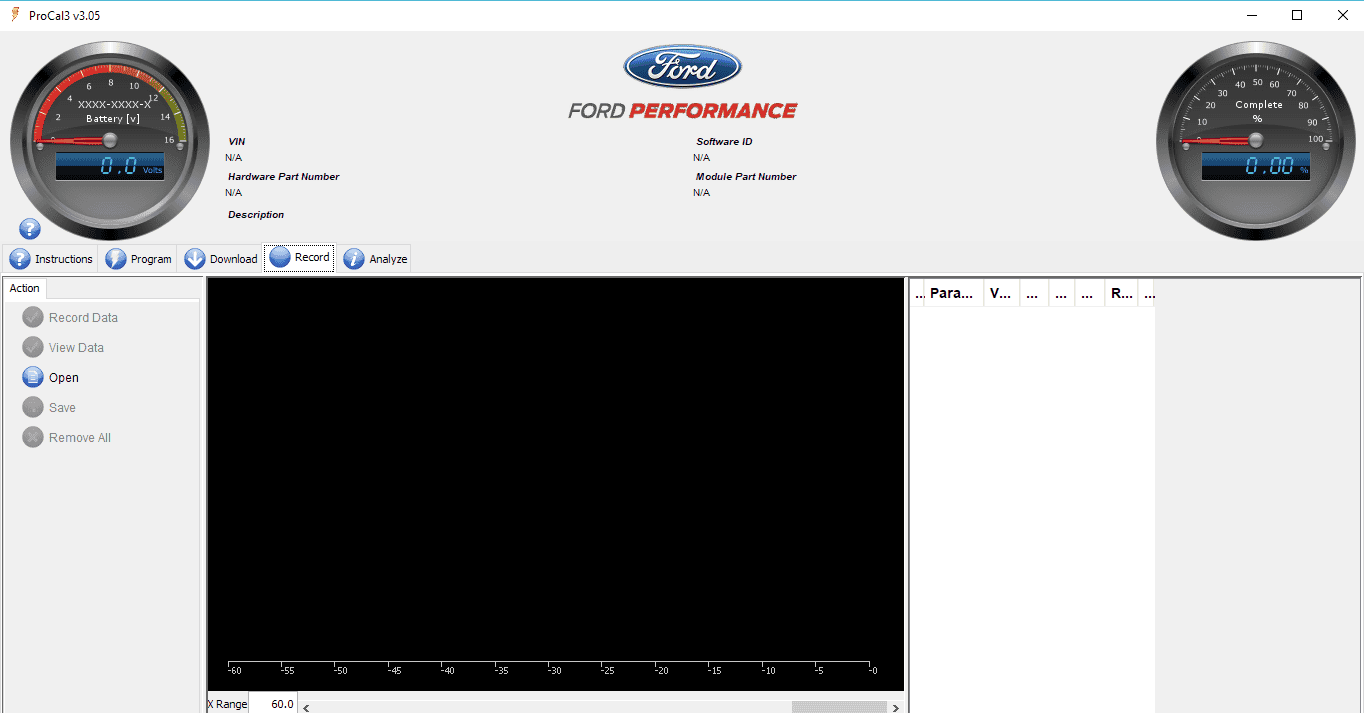Click the "Module Part Number" label
Screen dimensions: 1364x713
[x=746, y=177]
